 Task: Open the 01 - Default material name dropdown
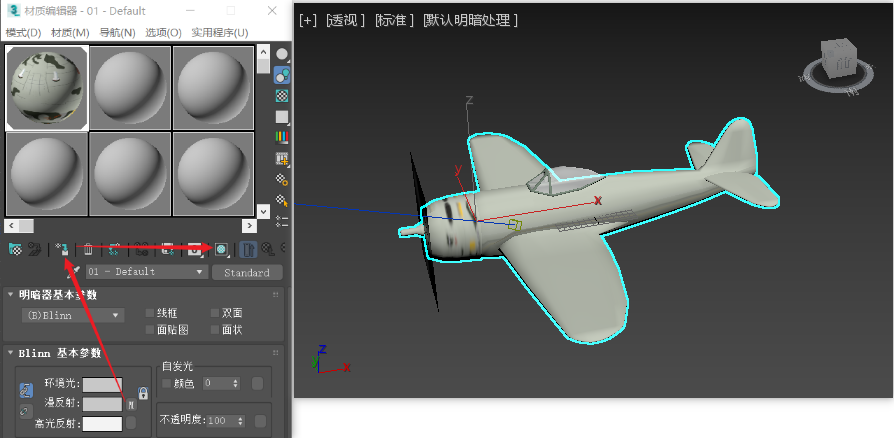(146, 272)
